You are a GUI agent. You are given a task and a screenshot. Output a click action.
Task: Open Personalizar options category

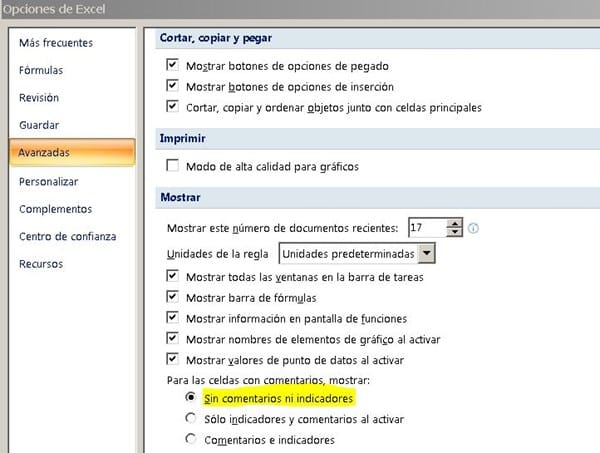coord(49,182)
